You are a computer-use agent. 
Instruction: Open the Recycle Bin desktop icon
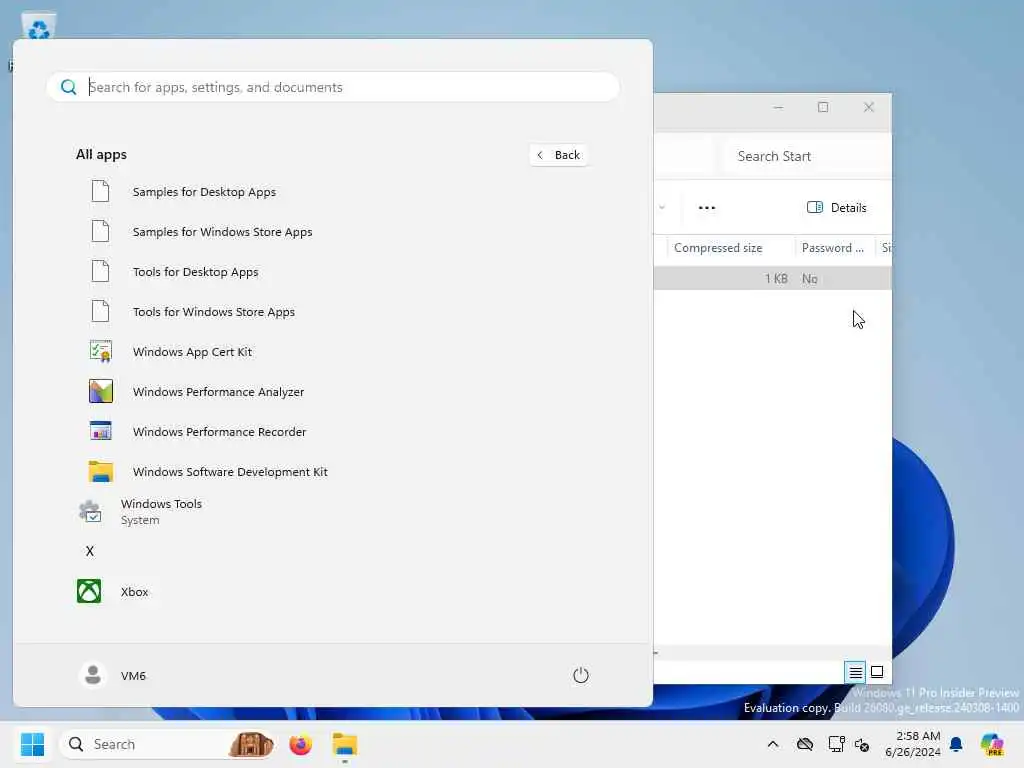pyautogui.click(x=39, y=27)
